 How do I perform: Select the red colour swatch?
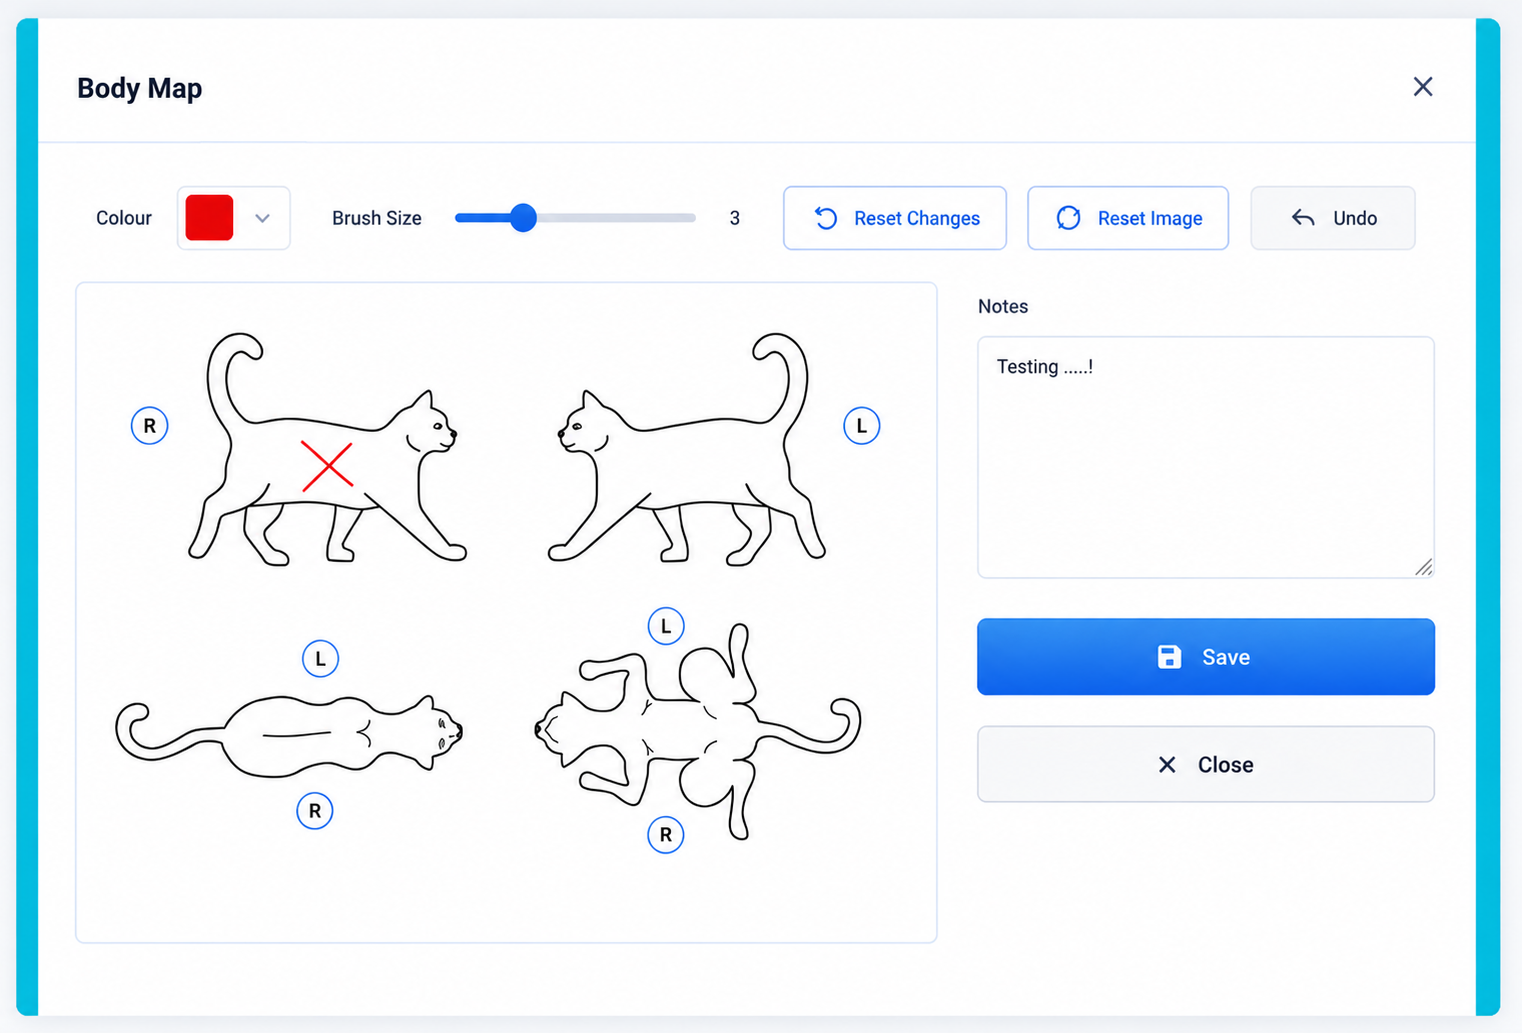coord(209,218)
